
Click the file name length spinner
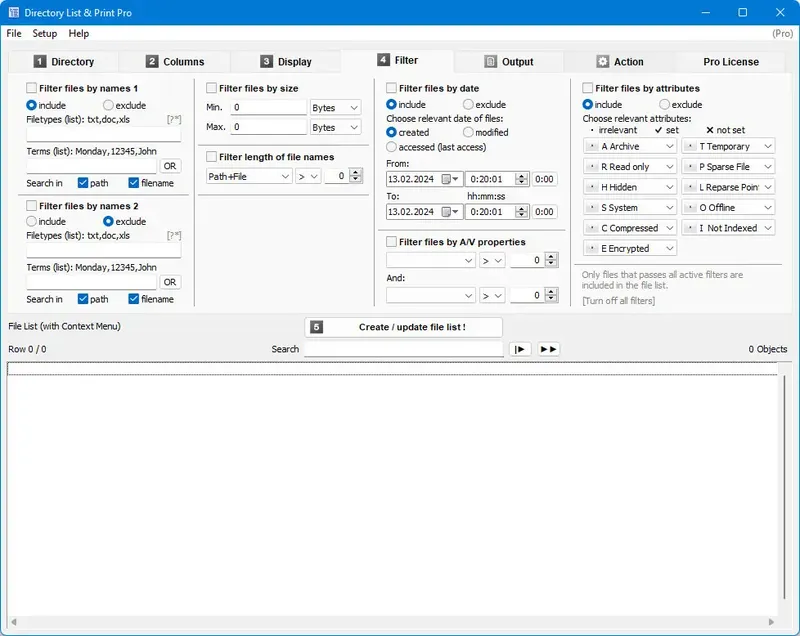pos(356,176)
